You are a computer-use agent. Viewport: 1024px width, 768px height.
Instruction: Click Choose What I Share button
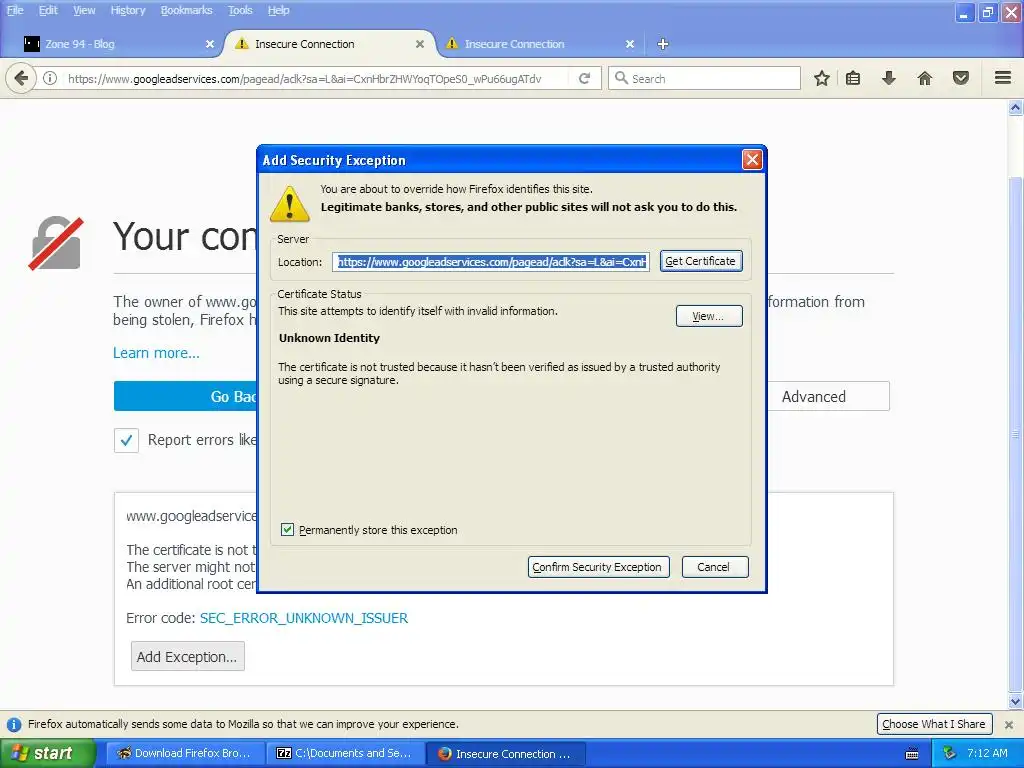(x=934, y=724)
